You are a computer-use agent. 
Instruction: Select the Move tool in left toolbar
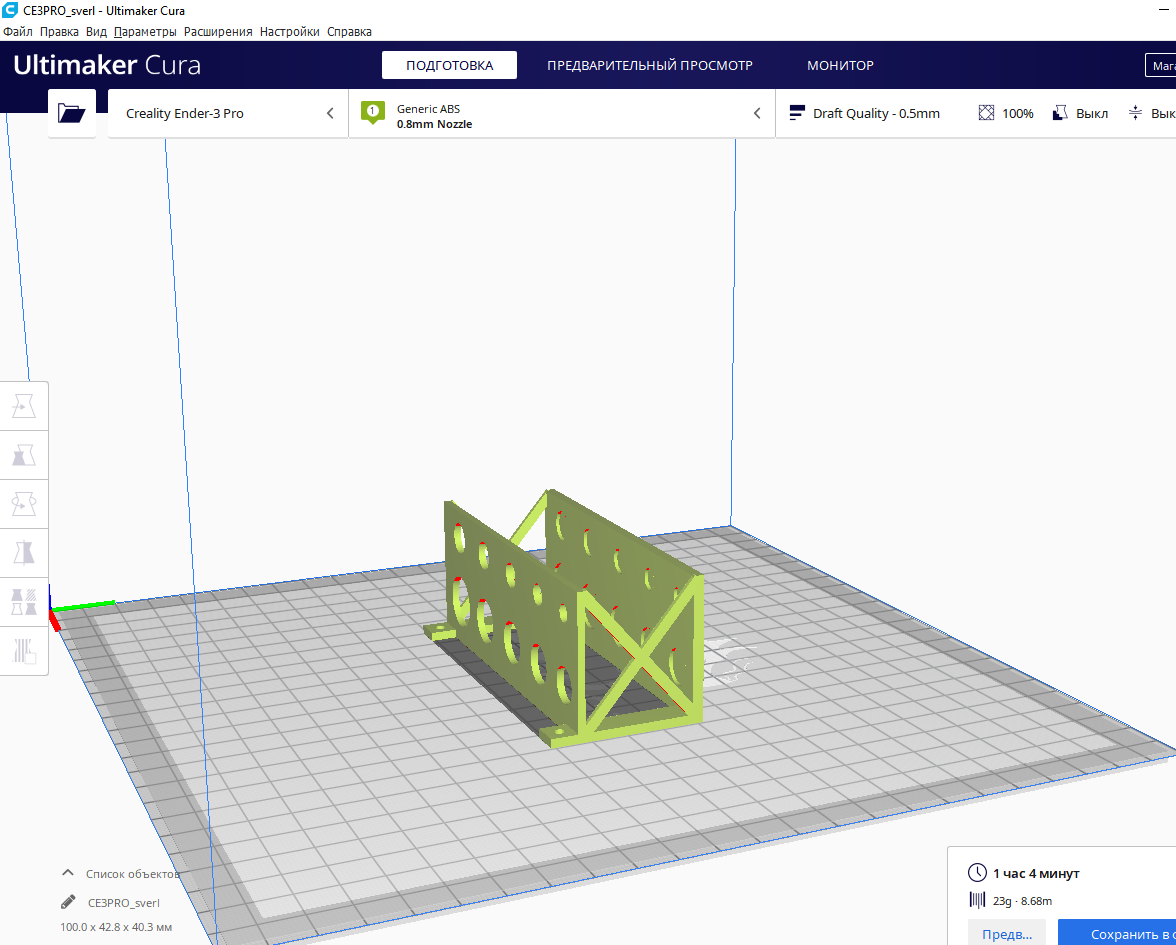(24, 406)
